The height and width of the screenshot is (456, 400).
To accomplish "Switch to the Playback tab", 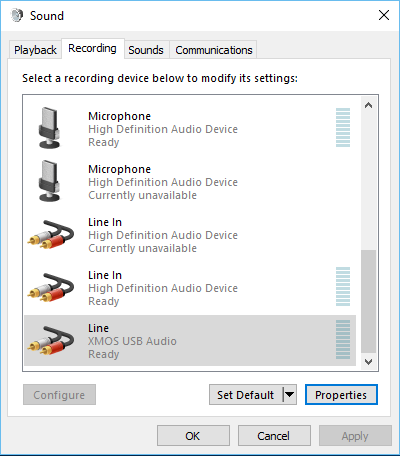I will (x=35, y=50).
